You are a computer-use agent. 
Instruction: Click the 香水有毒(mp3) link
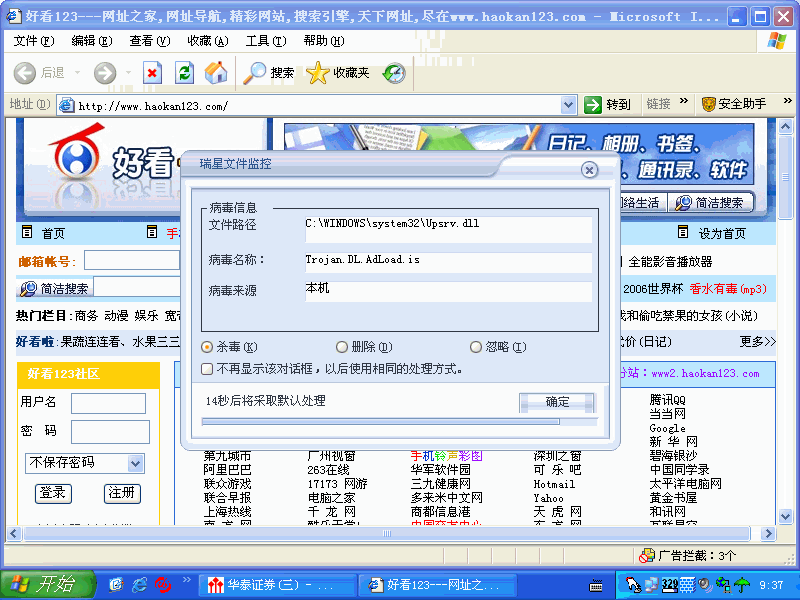click(728, 289)
